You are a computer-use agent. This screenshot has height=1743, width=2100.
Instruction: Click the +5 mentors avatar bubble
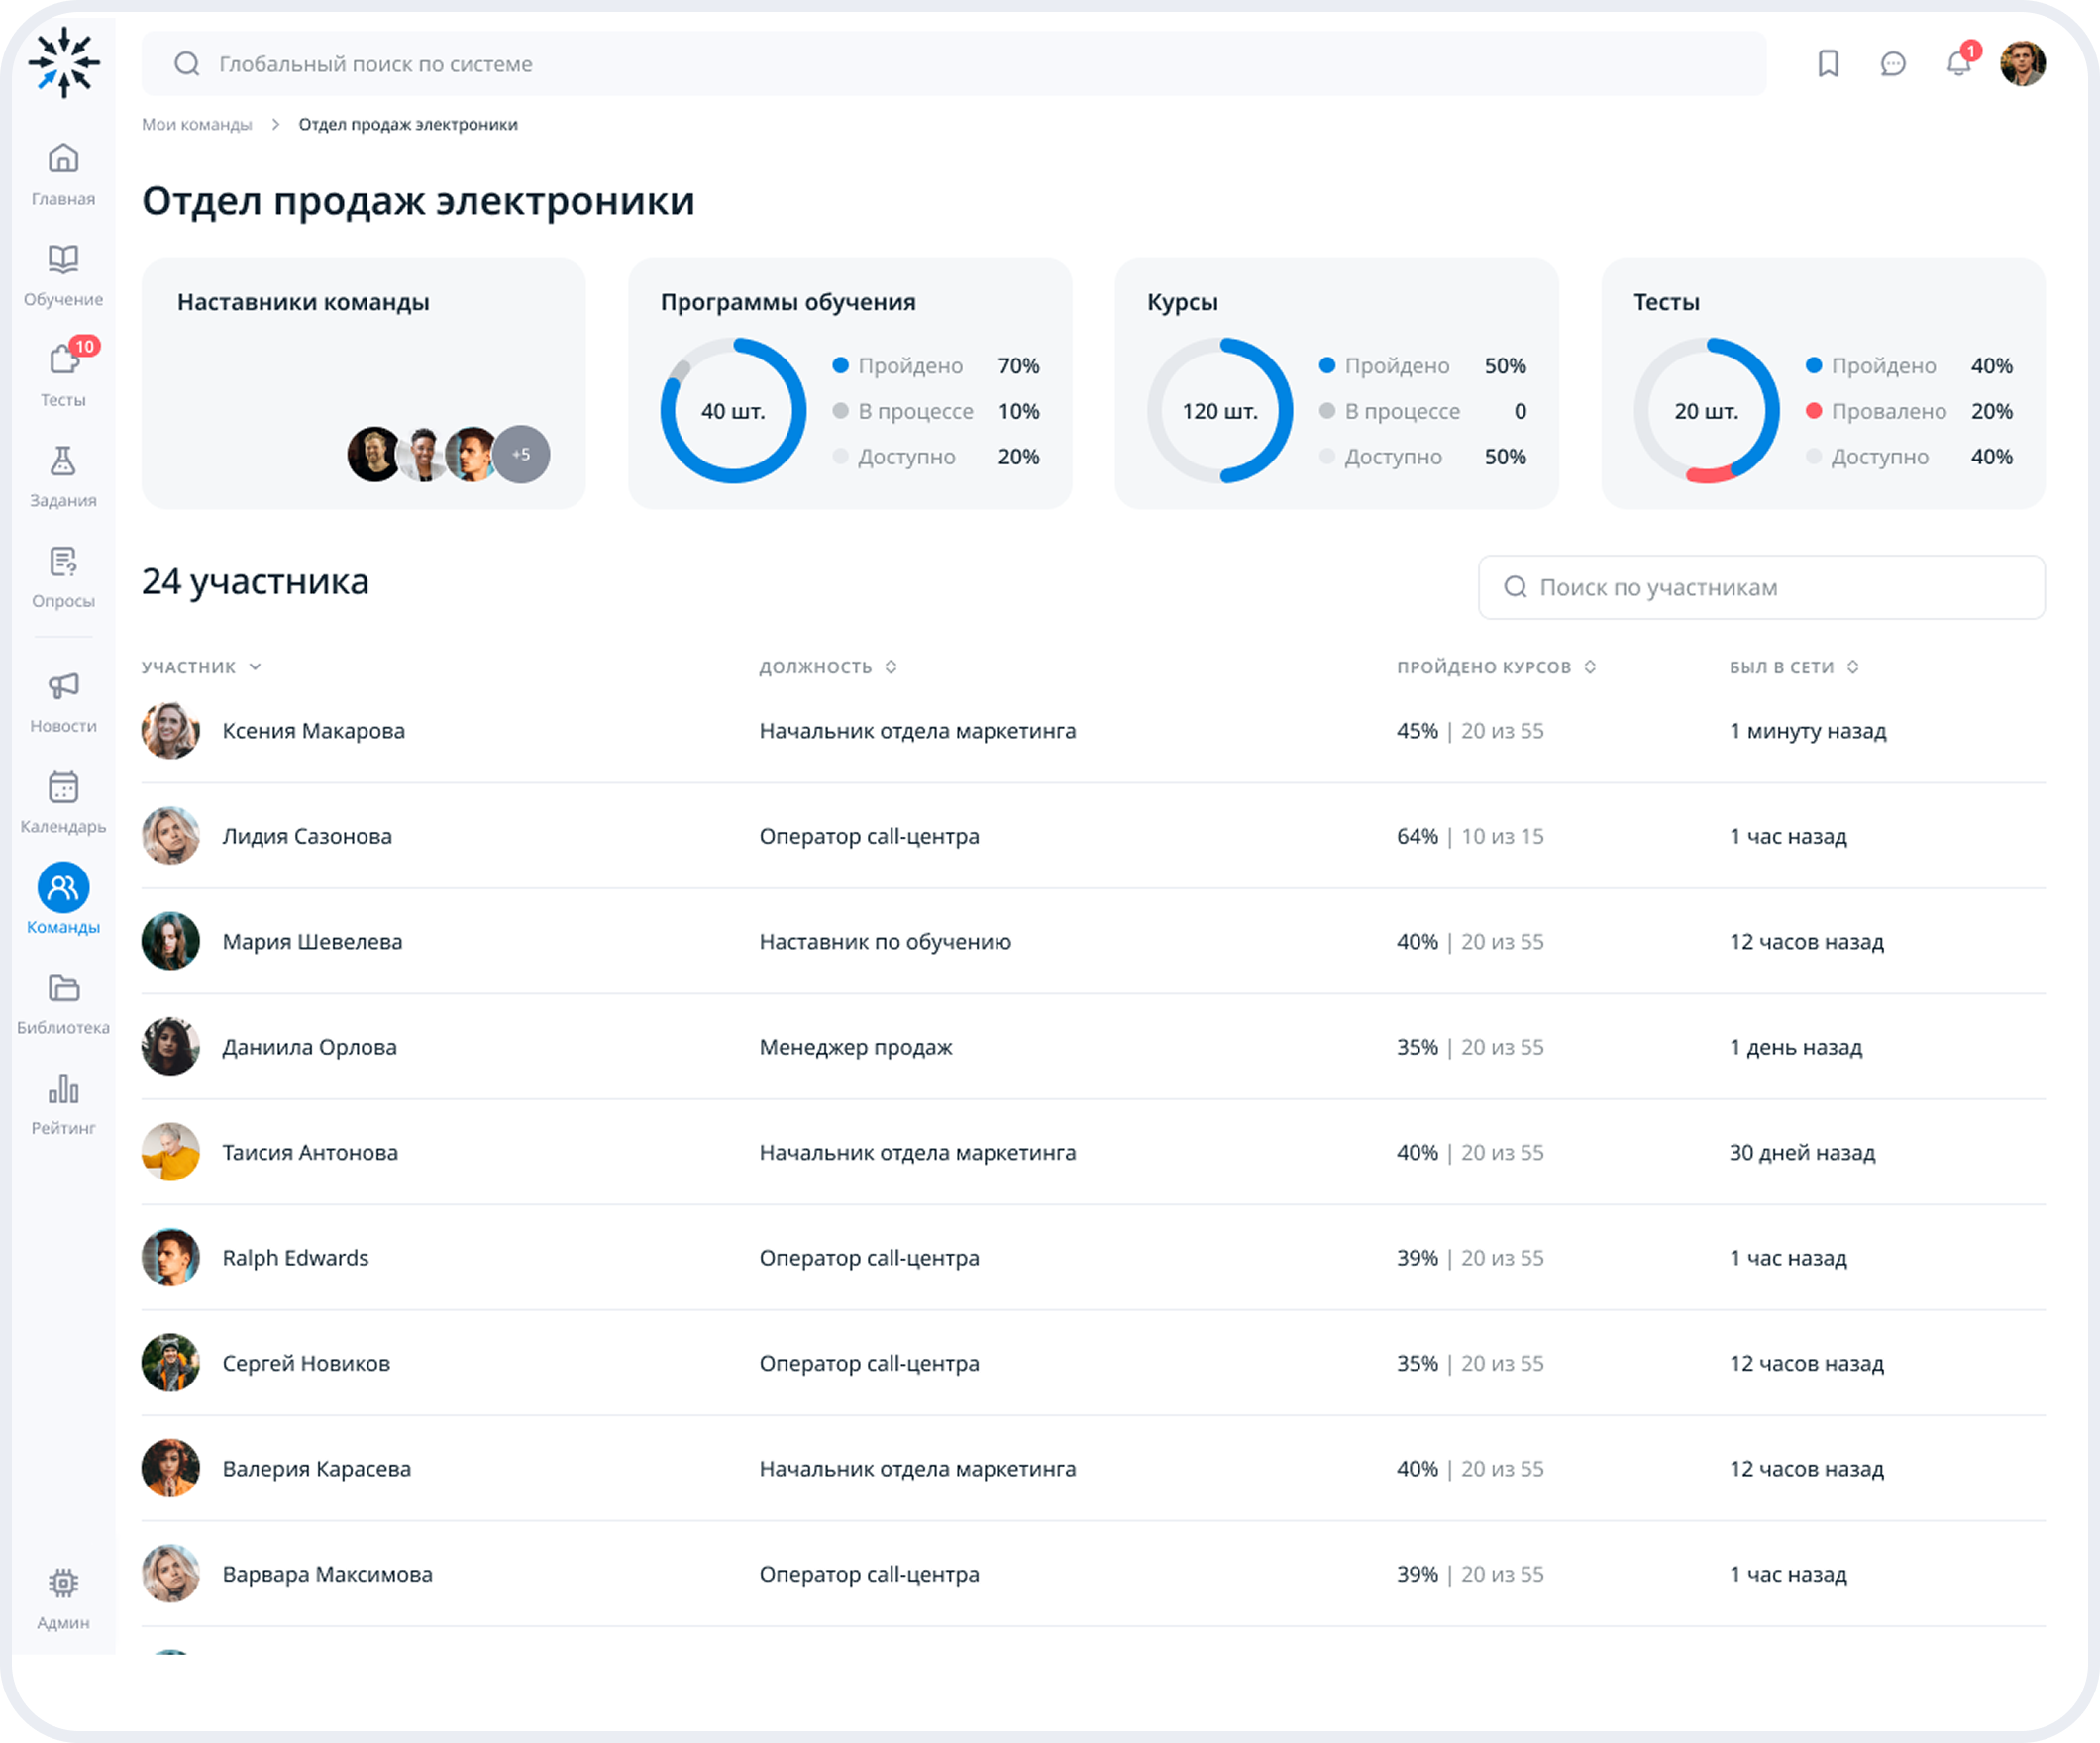pos(521,454)
